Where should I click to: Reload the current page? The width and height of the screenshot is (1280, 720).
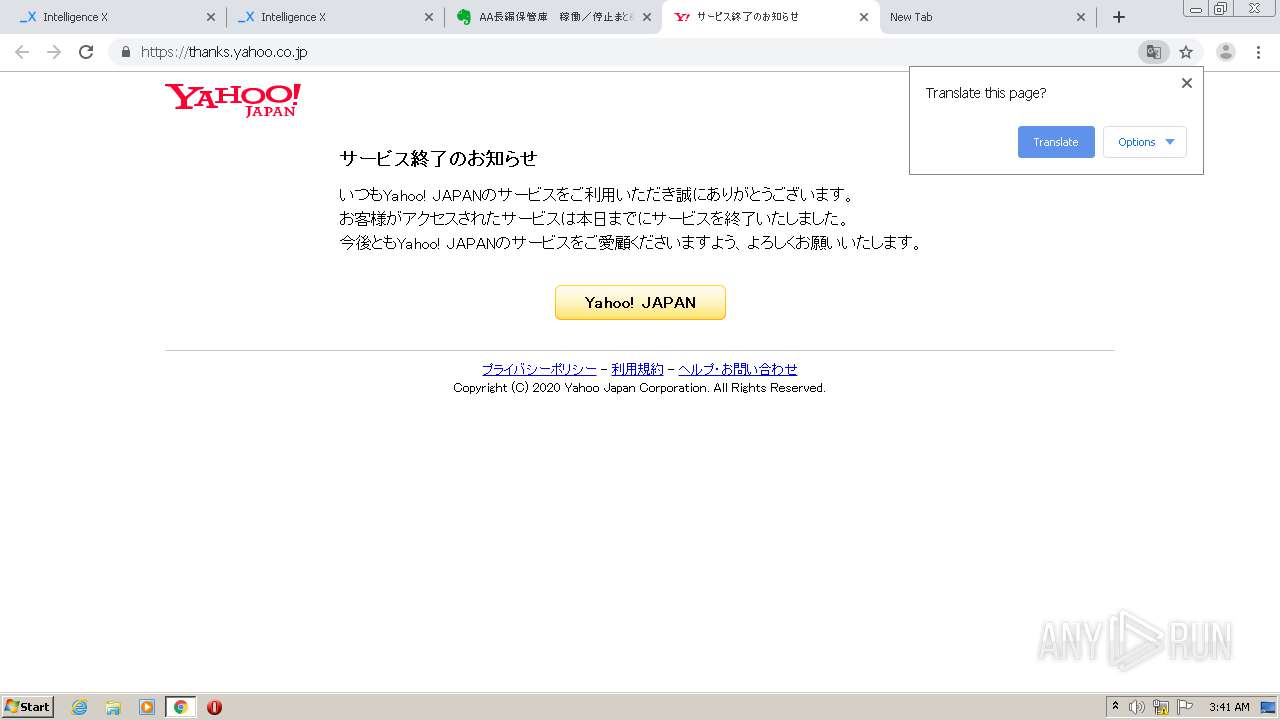pyautogui.click(x=86, y=52)
